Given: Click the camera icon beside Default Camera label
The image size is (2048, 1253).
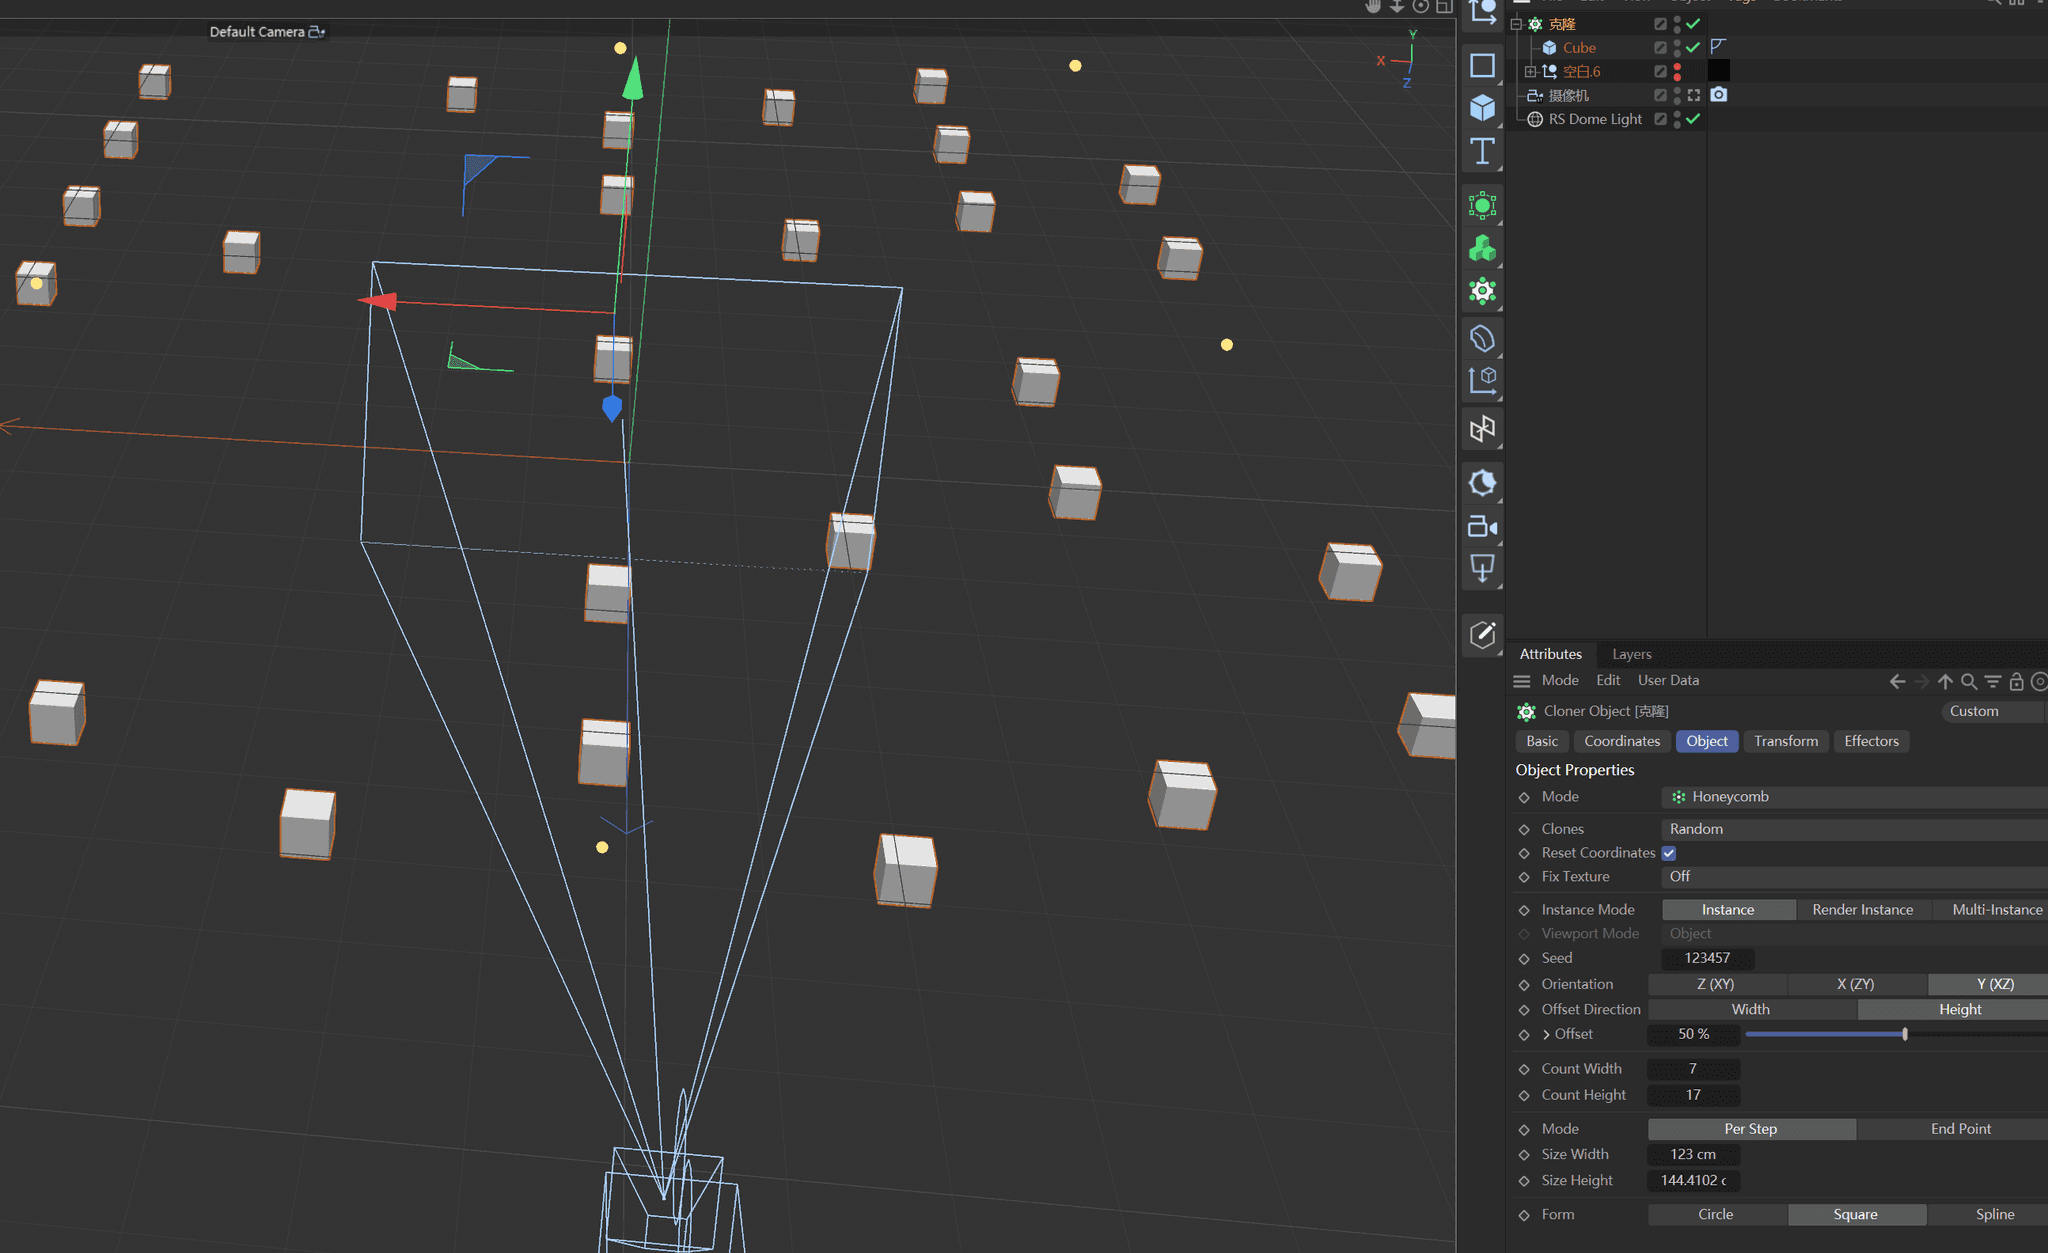Looking at the screenshot, I should click(x=317, y=32).
